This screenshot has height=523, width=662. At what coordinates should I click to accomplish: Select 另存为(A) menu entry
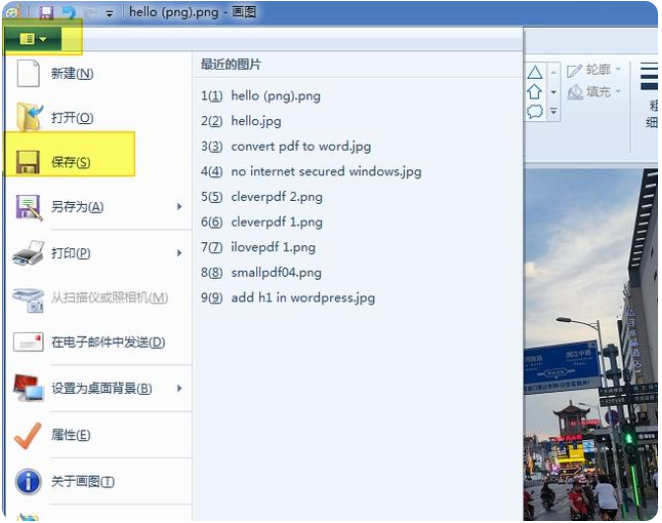coord(97,207)
